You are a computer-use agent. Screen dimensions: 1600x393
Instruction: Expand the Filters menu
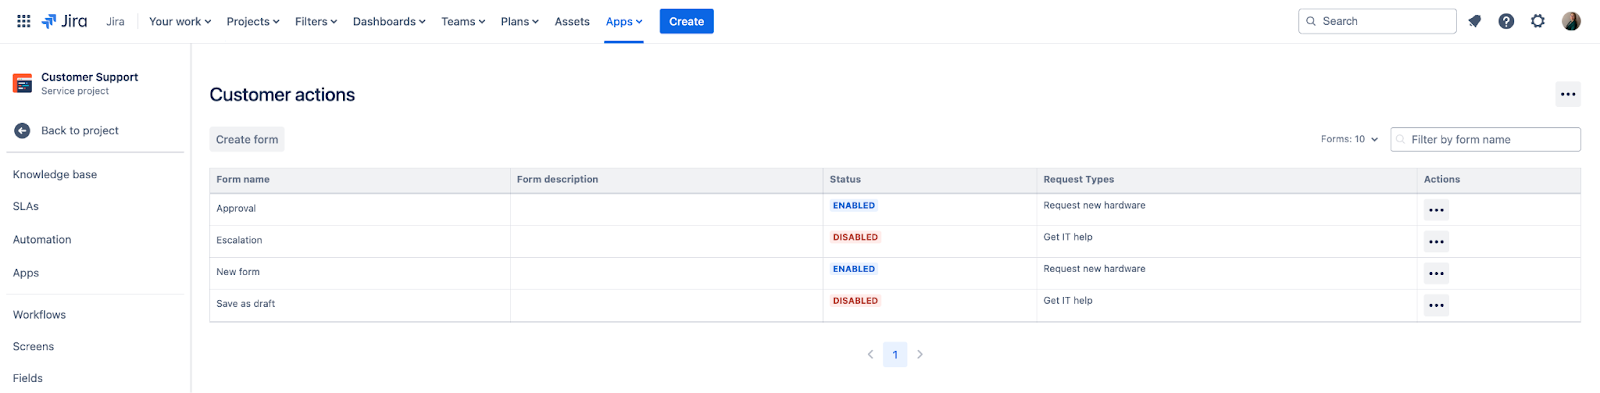coord(316,21)
